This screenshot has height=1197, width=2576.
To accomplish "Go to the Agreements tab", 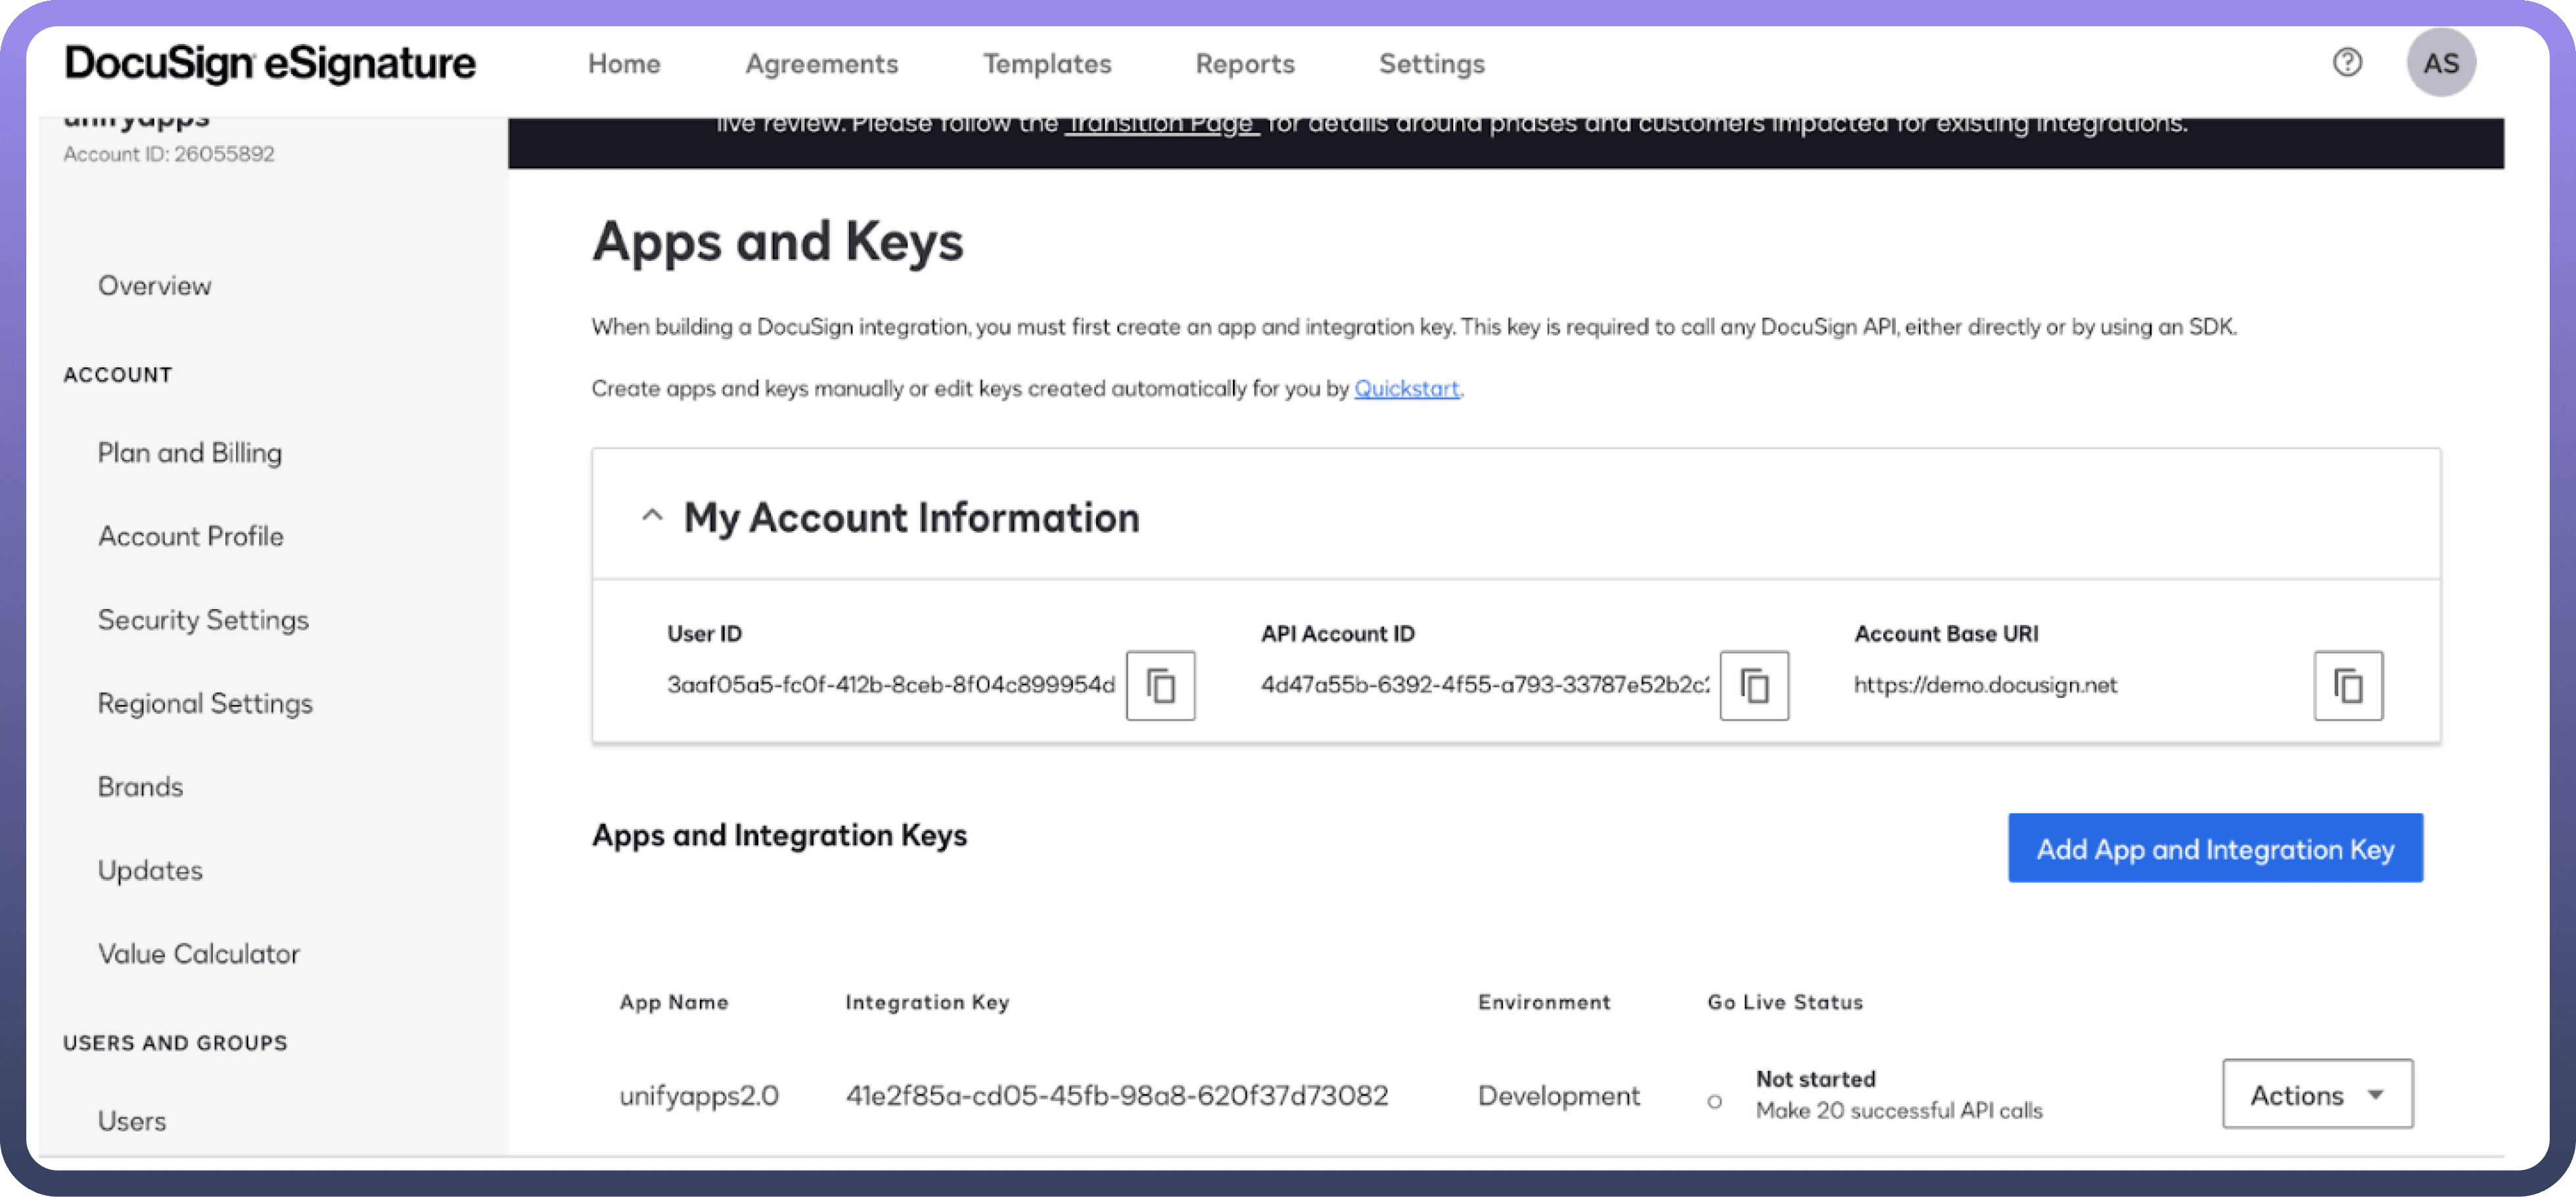I will click(x=821, y=64).
